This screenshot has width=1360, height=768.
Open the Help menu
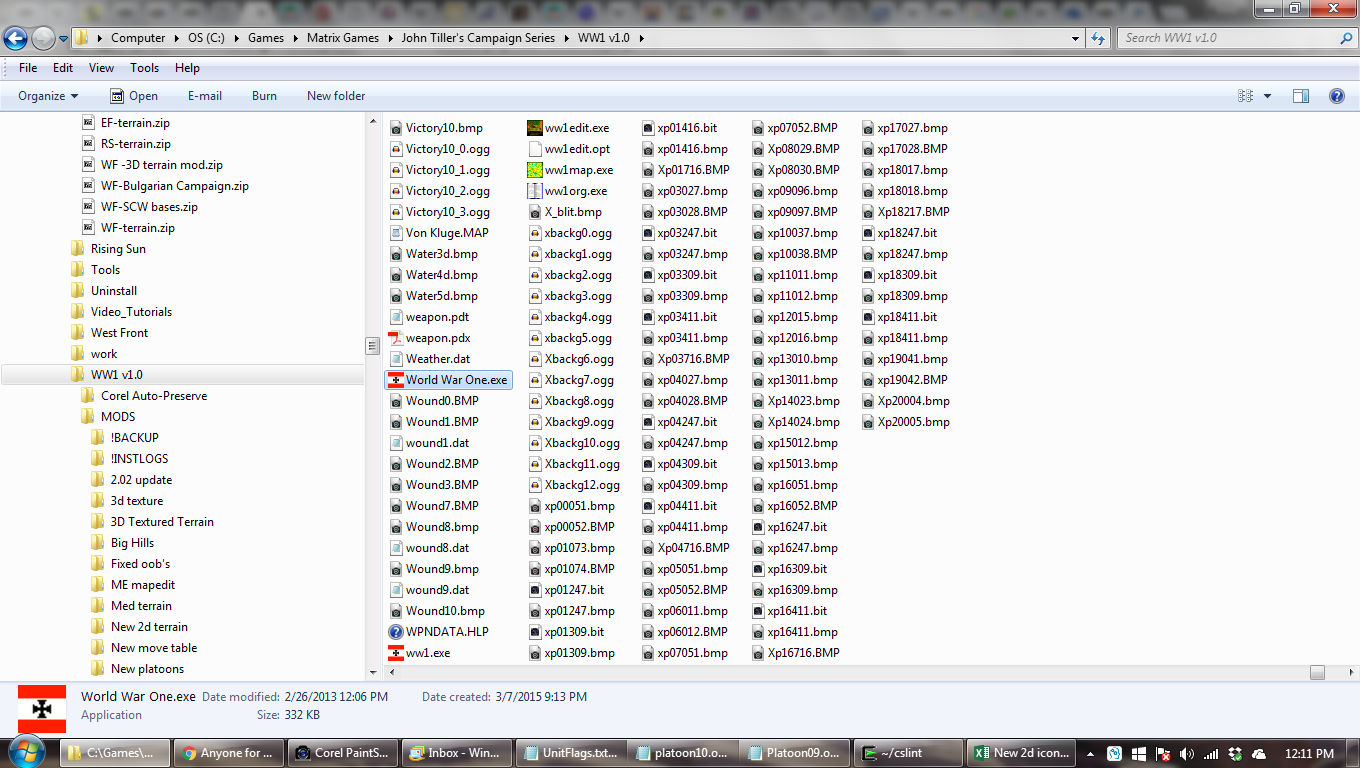point(187,68)
